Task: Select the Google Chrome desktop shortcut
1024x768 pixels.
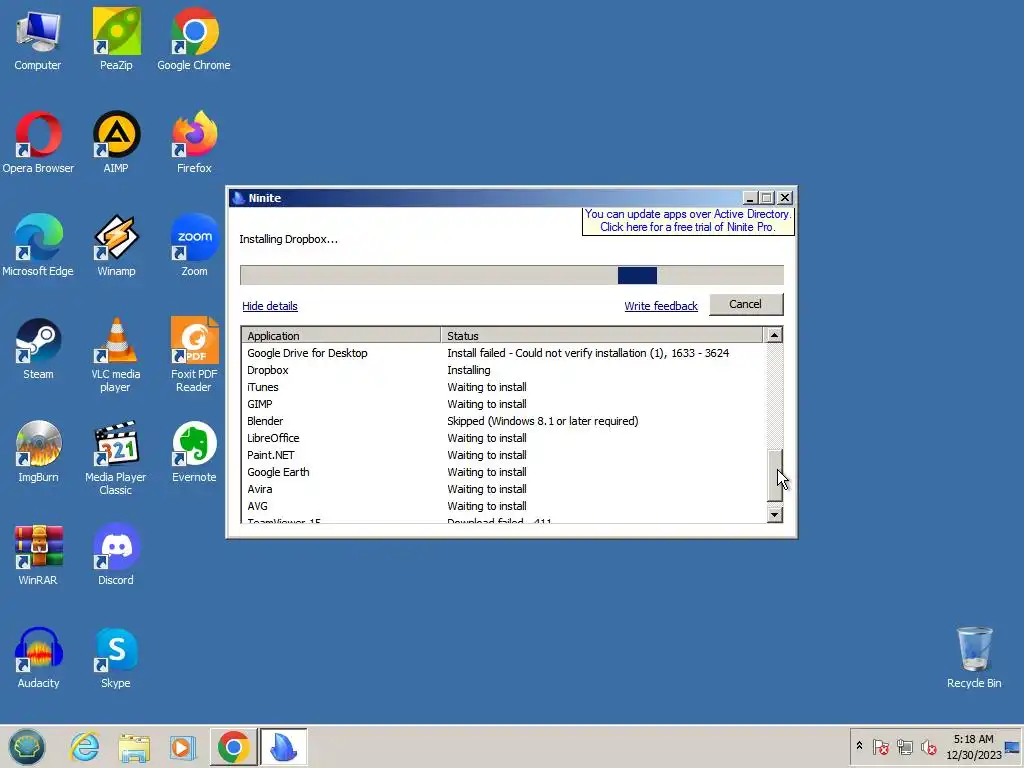Action: (194, 40)
